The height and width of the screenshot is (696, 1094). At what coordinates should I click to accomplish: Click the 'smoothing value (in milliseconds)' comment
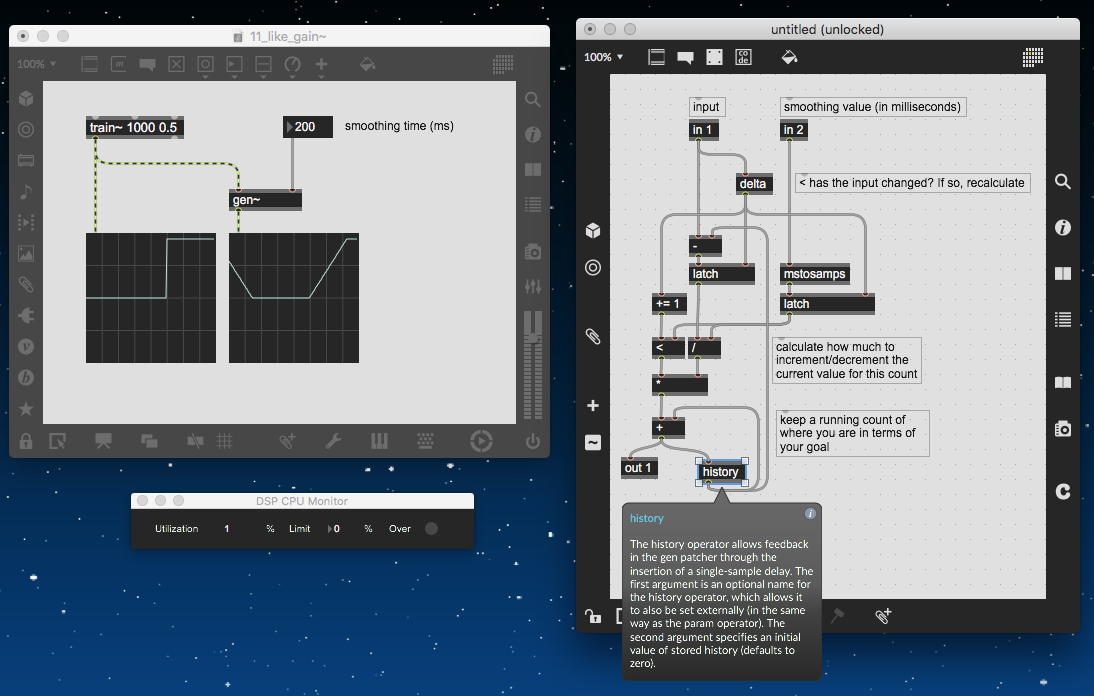coord(872,107)
